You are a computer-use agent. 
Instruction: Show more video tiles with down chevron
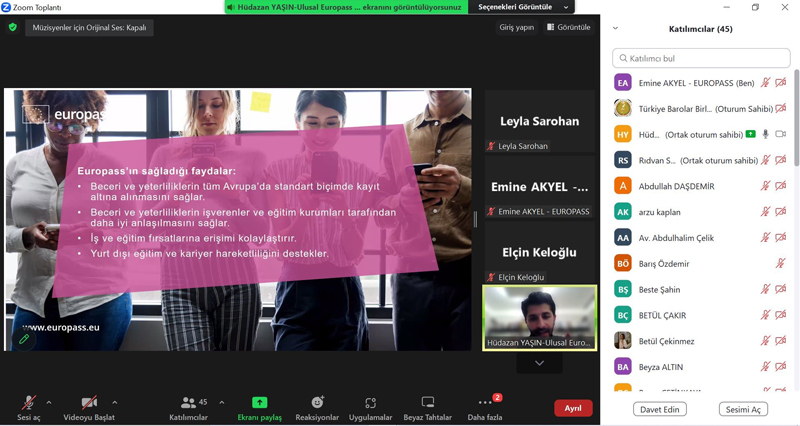click(x=539, y=363)
